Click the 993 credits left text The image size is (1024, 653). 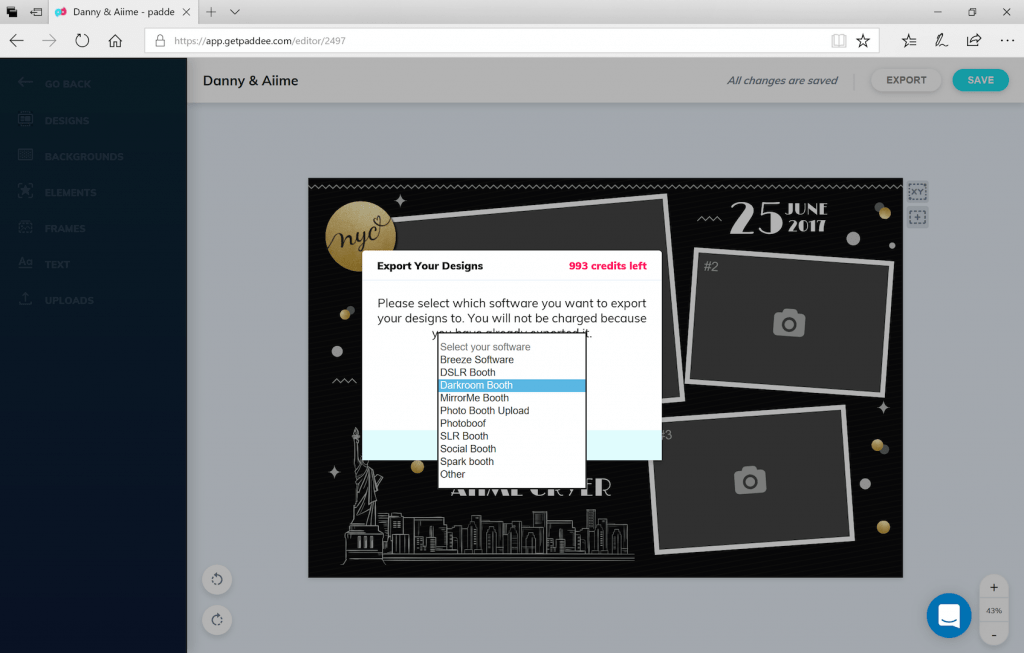pos(607,266)
